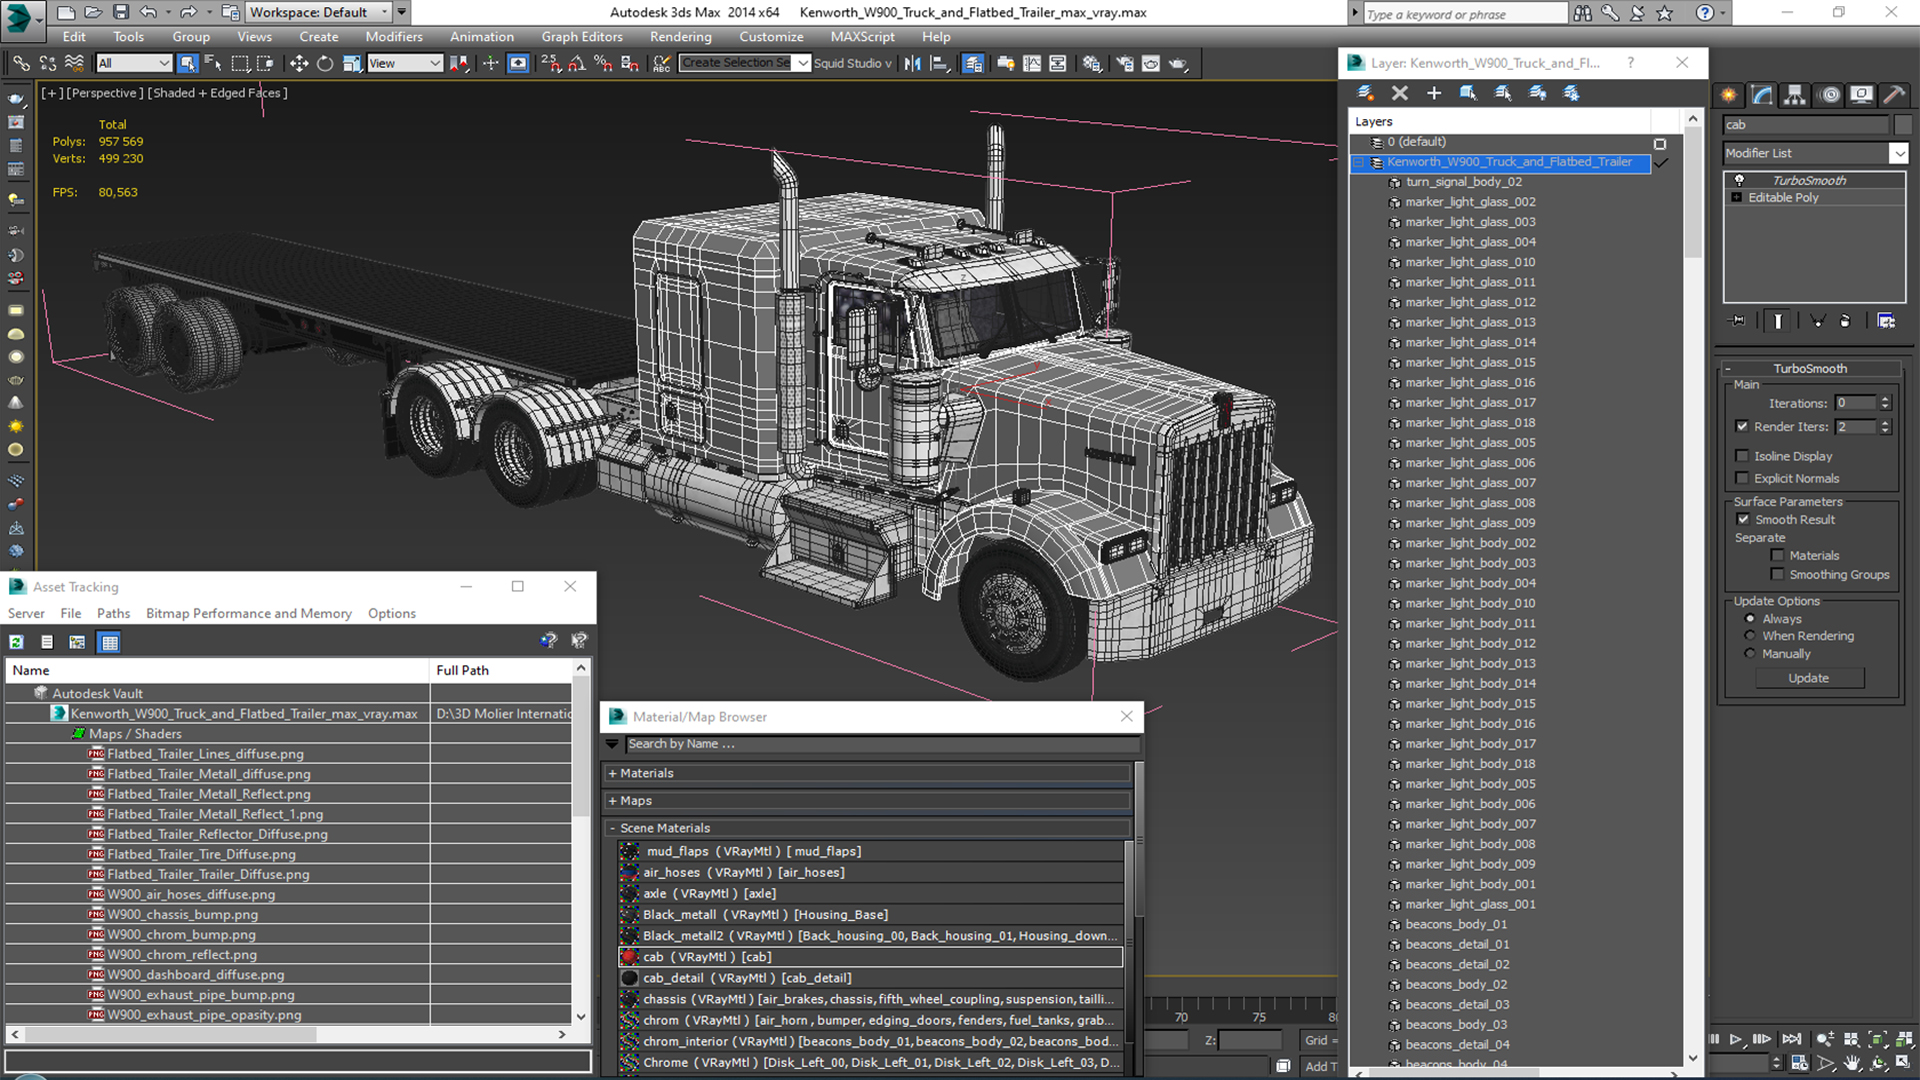Enable Separate by Smoothing Groups checkbox
This screenshot has height=1080, width=1920.
(1777, 574)
